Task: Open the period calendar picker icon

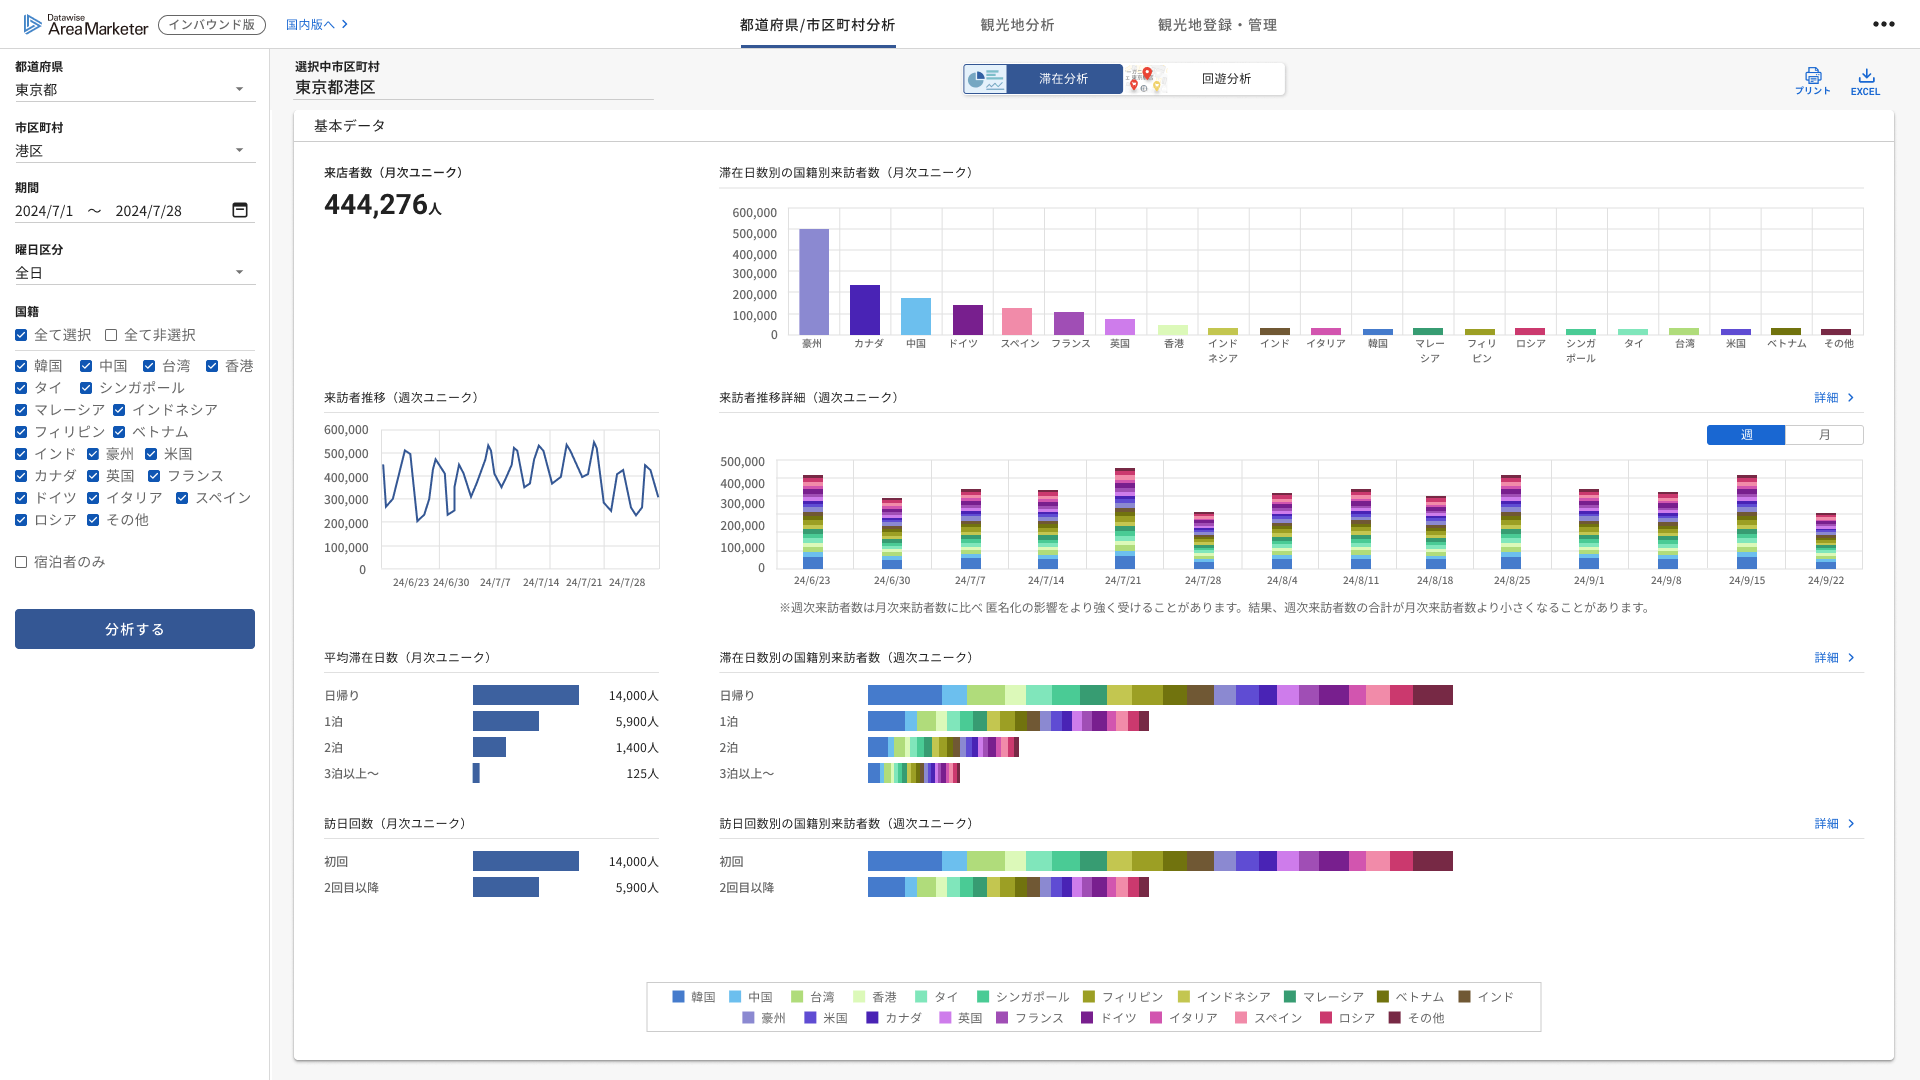Action: click(240, 210)
